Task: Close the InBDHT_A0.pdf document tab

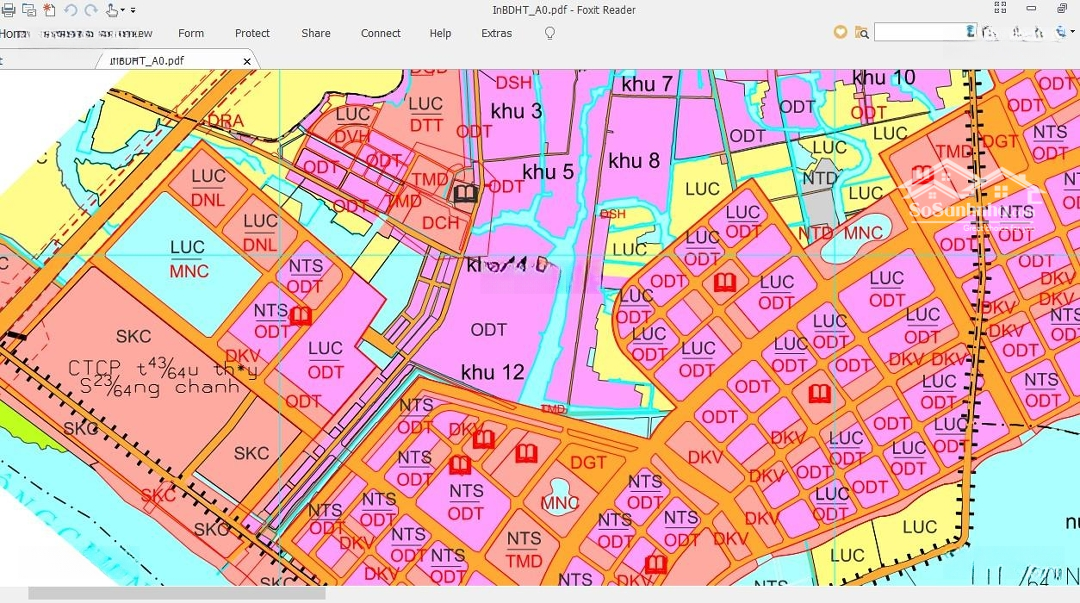Action: click(x=247, y=61)
